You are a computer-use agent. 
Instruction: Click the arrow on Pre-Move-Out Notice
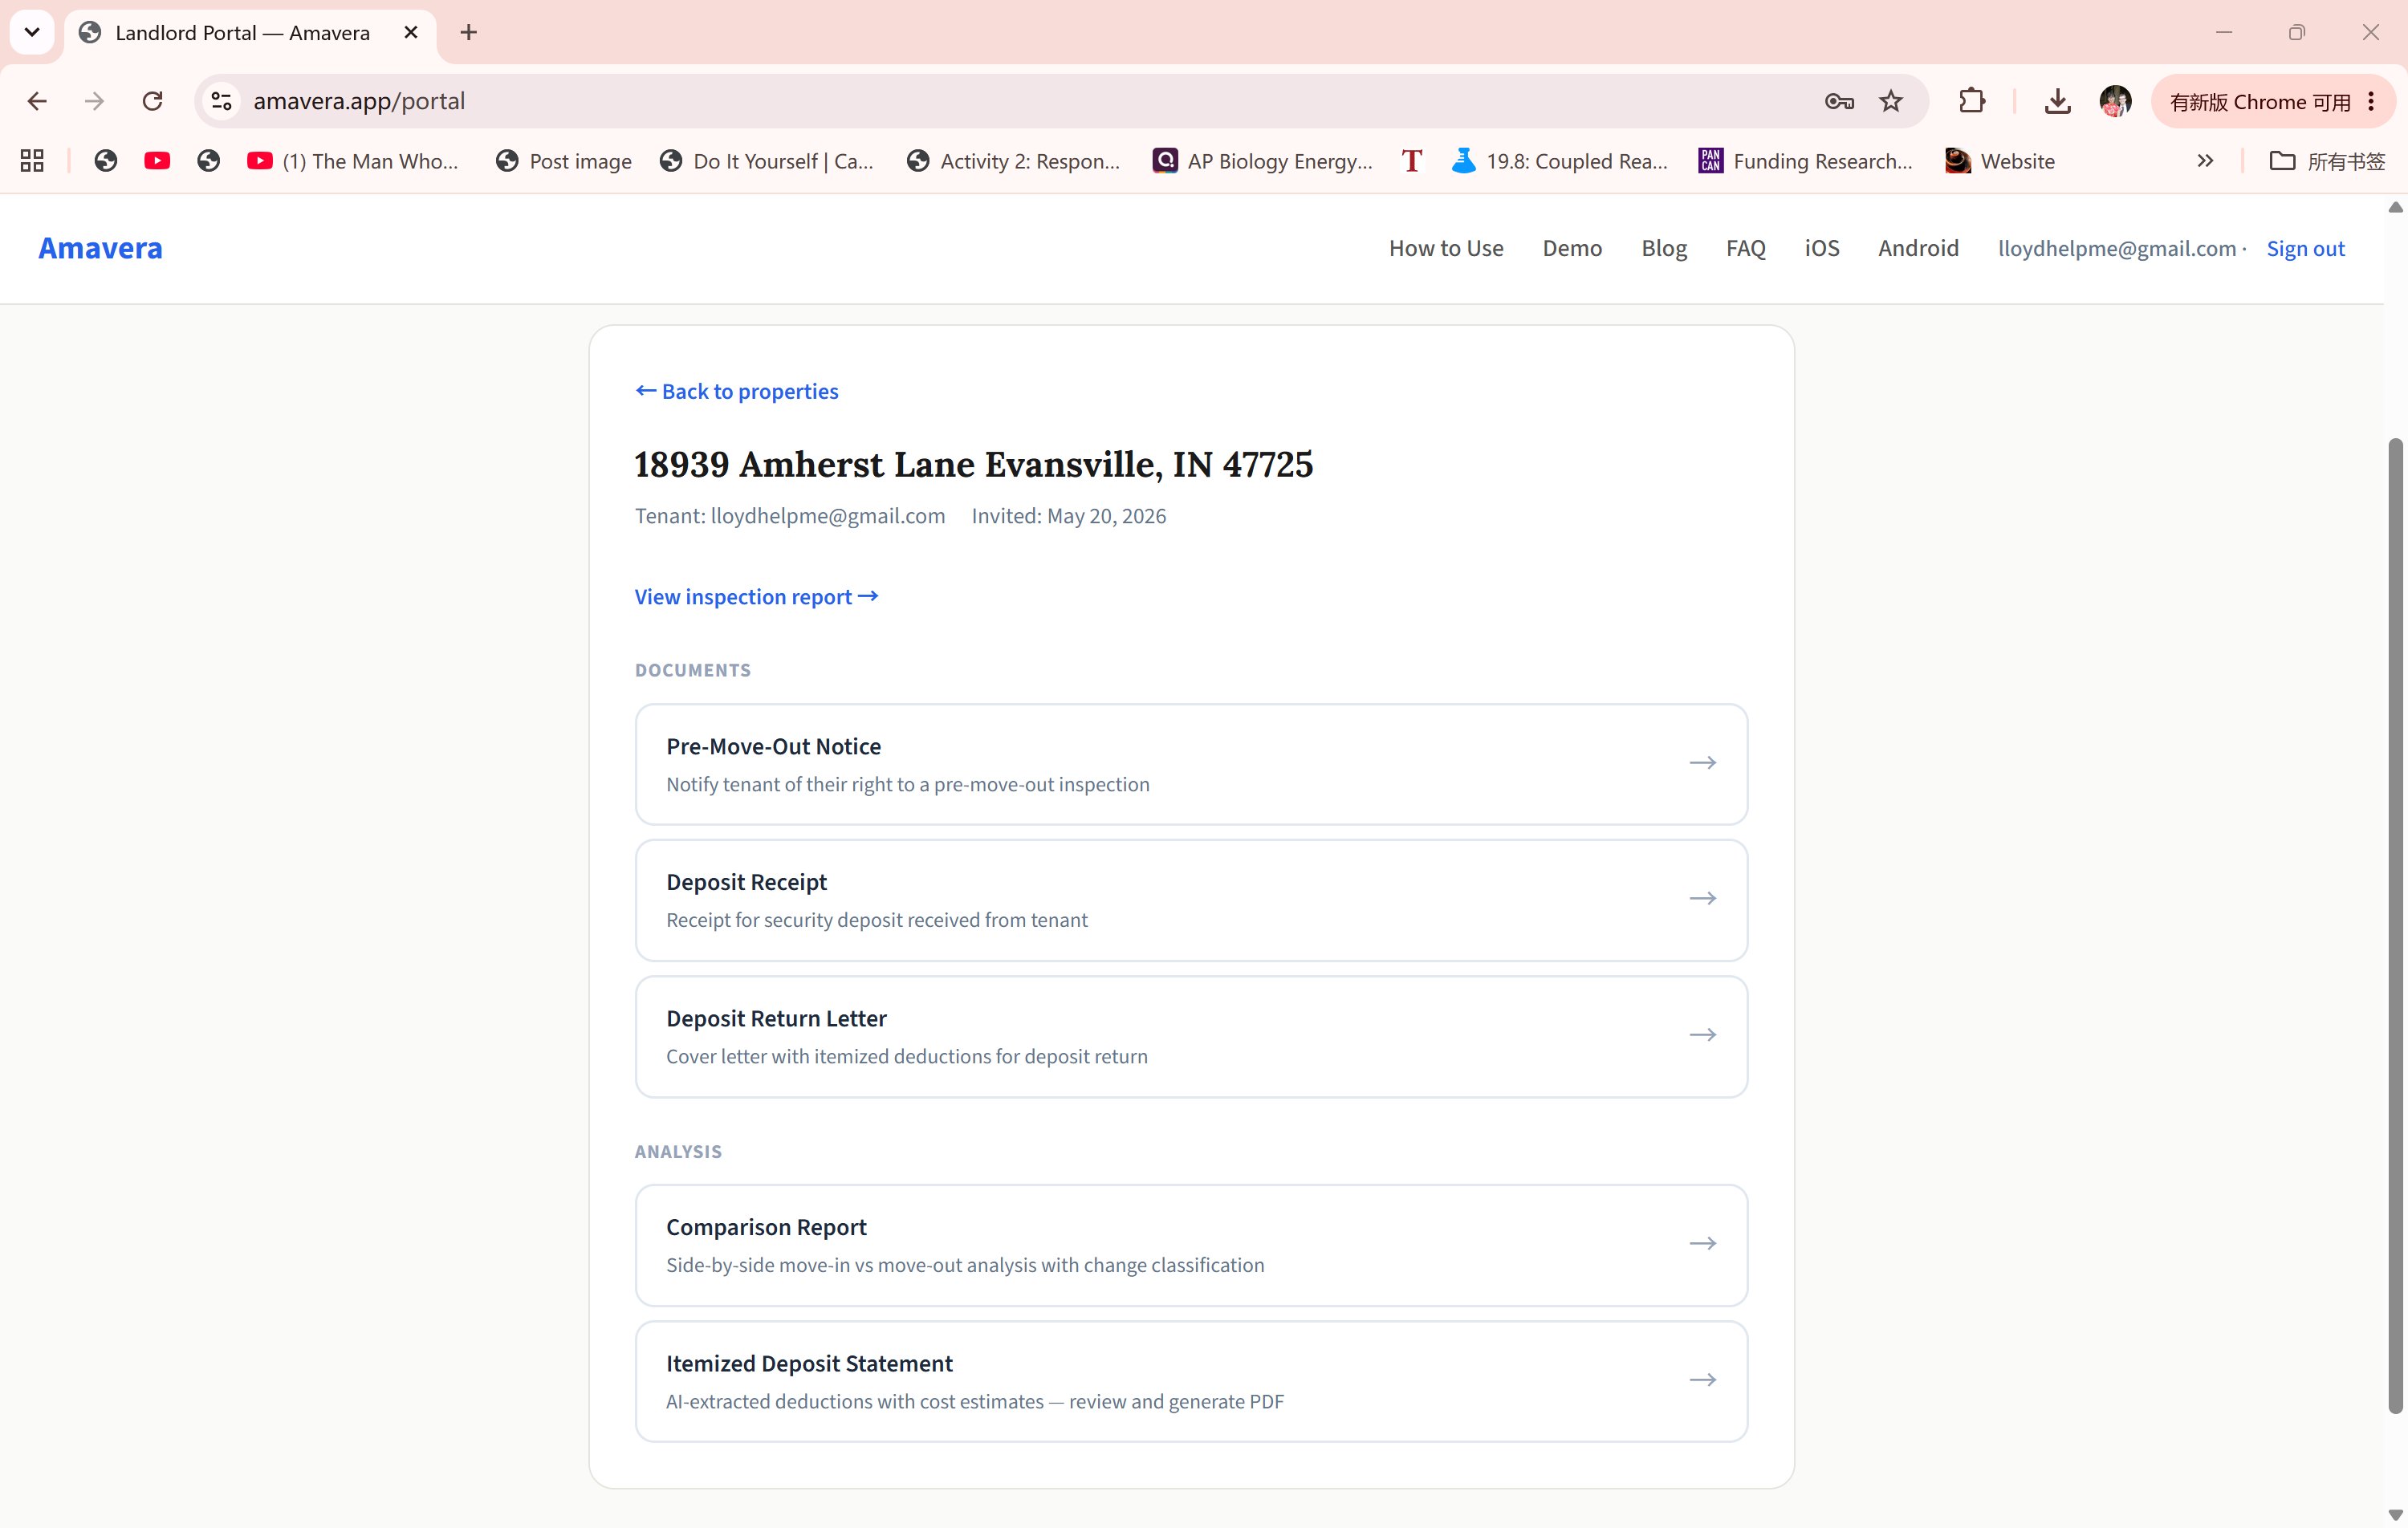point(1702,763)
